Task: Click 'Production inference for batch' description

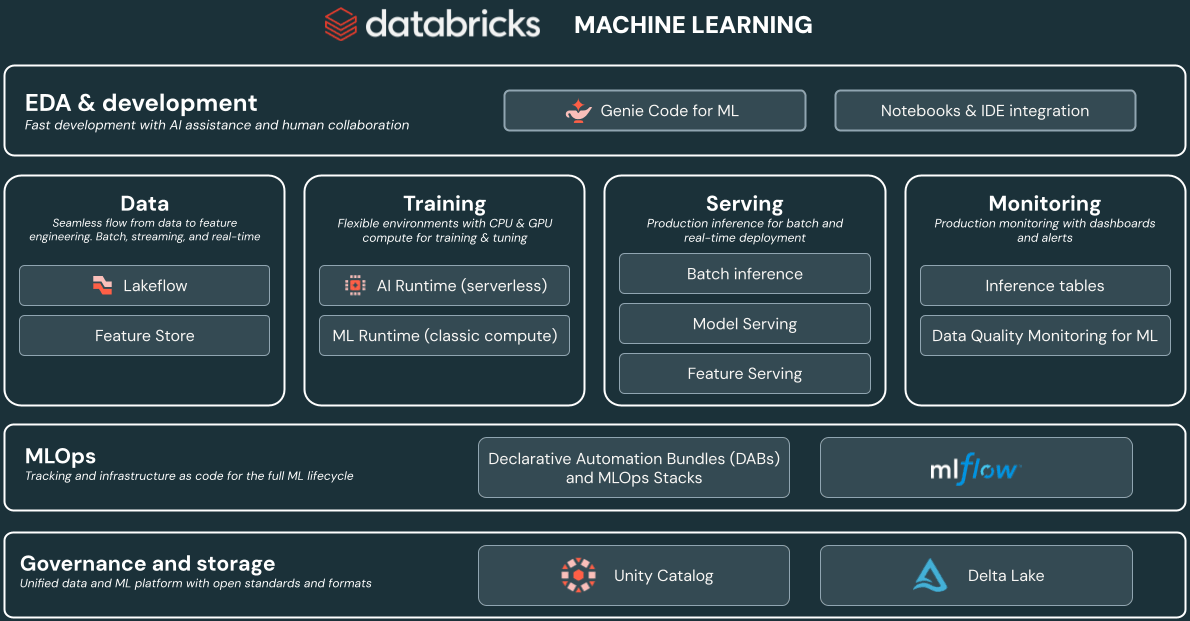Action: click(x=745, y=230)
